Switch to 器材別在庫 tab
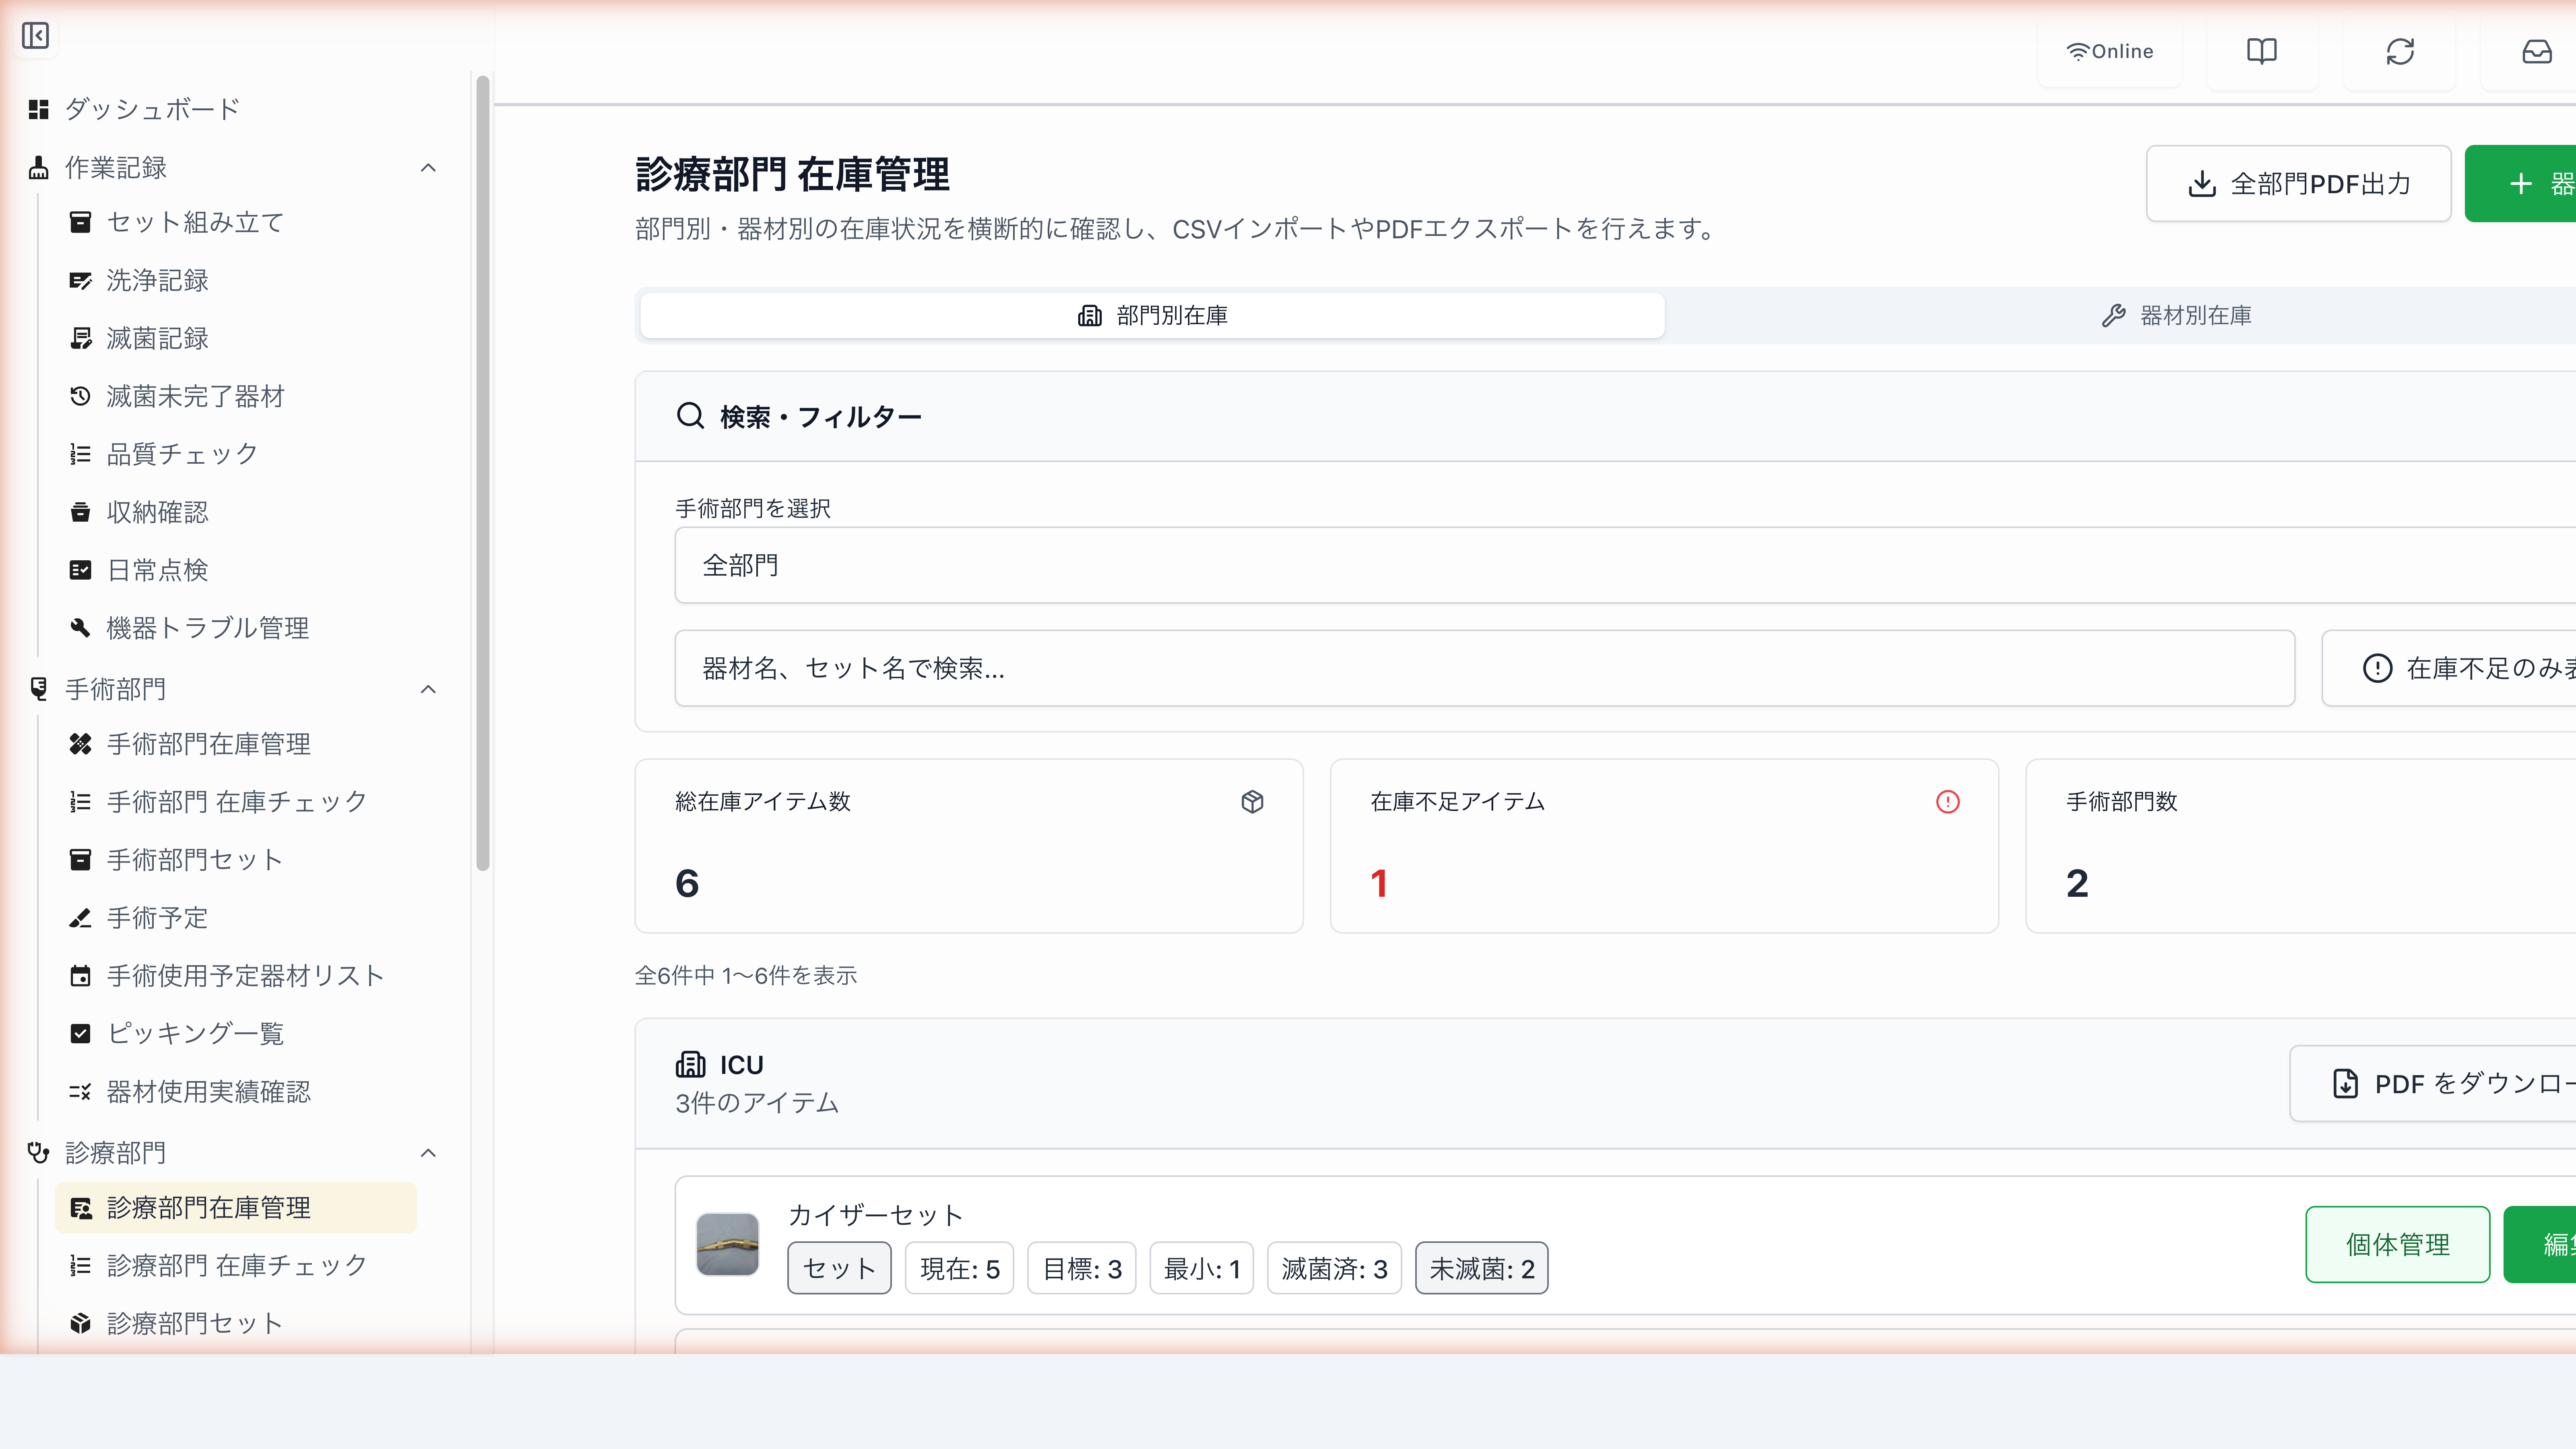 2177,316
